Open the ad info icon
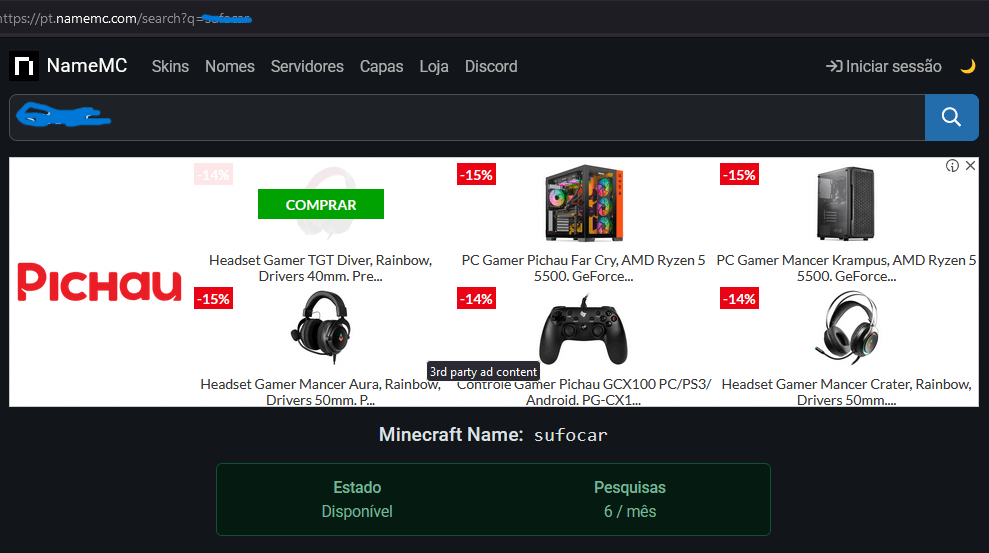The width and height of the screenshot is (989, 553). pyautogui.click(x=952, y=165)
